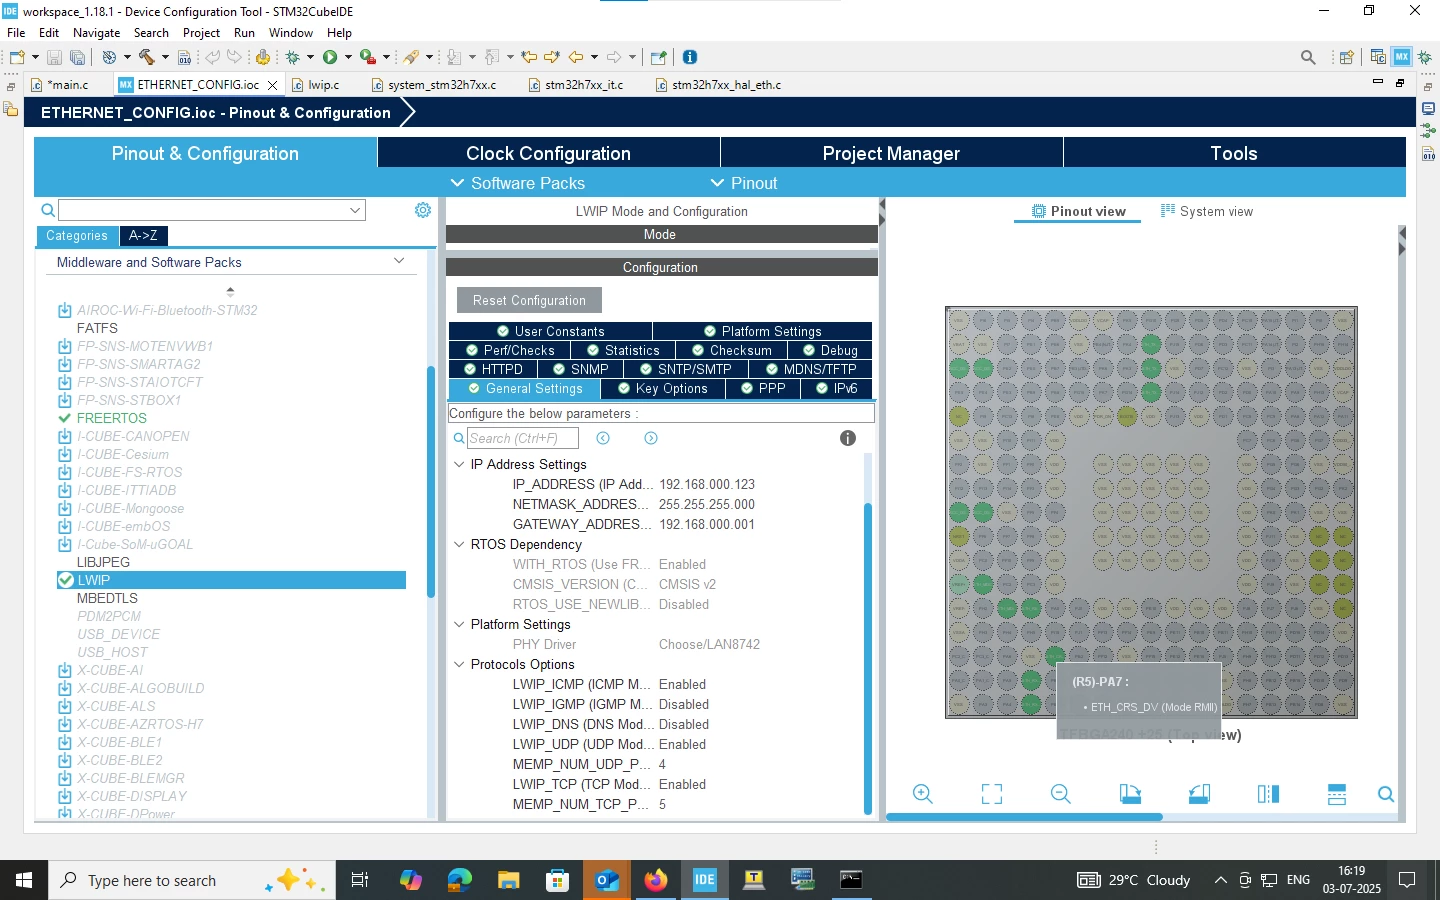Viewport: 1440px width, 900px height.
Task: Switch to the A->Z listing
Action: coord(143,236)
